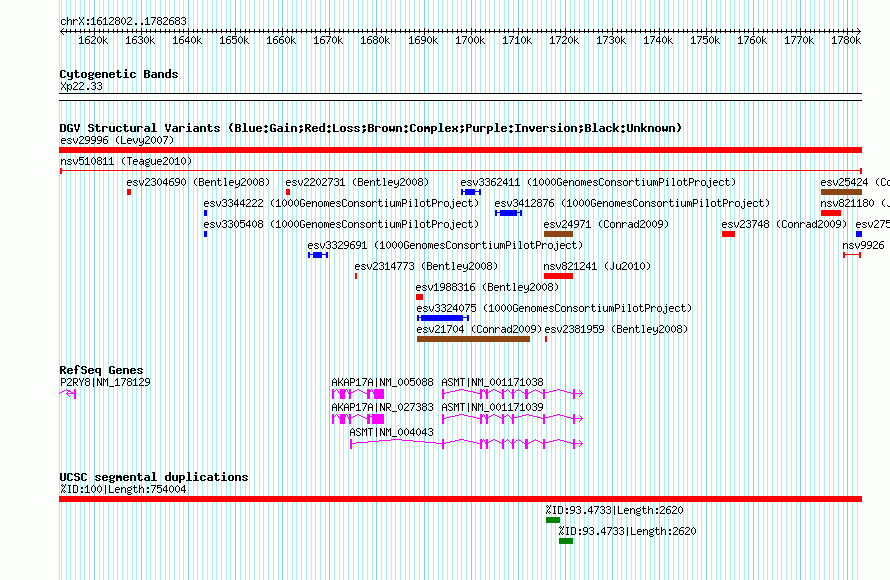Open the esv29996 (Levy2007) variant label
890x580 pixels.
click(x=117, y=140)
